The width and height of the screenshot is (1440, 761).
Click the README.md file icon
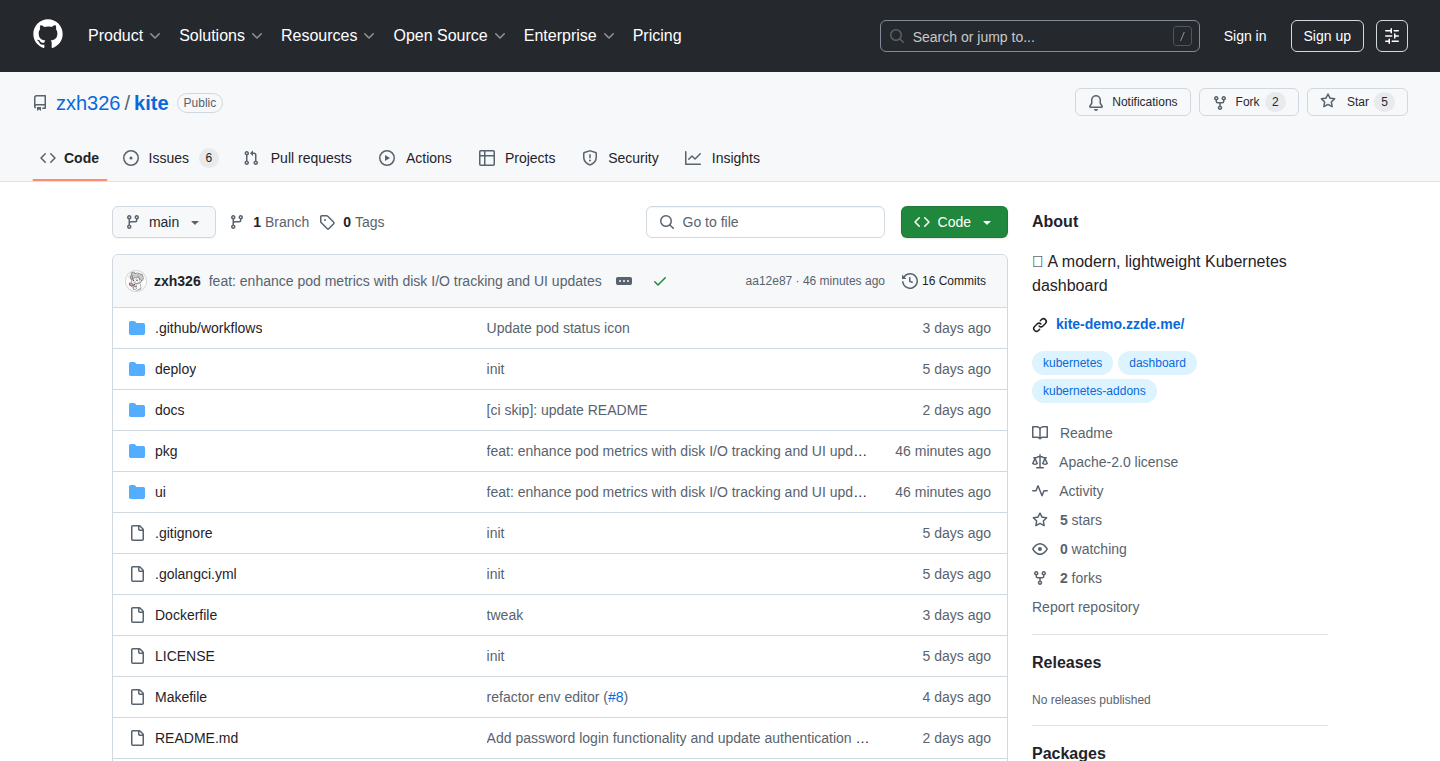[137, 738]
